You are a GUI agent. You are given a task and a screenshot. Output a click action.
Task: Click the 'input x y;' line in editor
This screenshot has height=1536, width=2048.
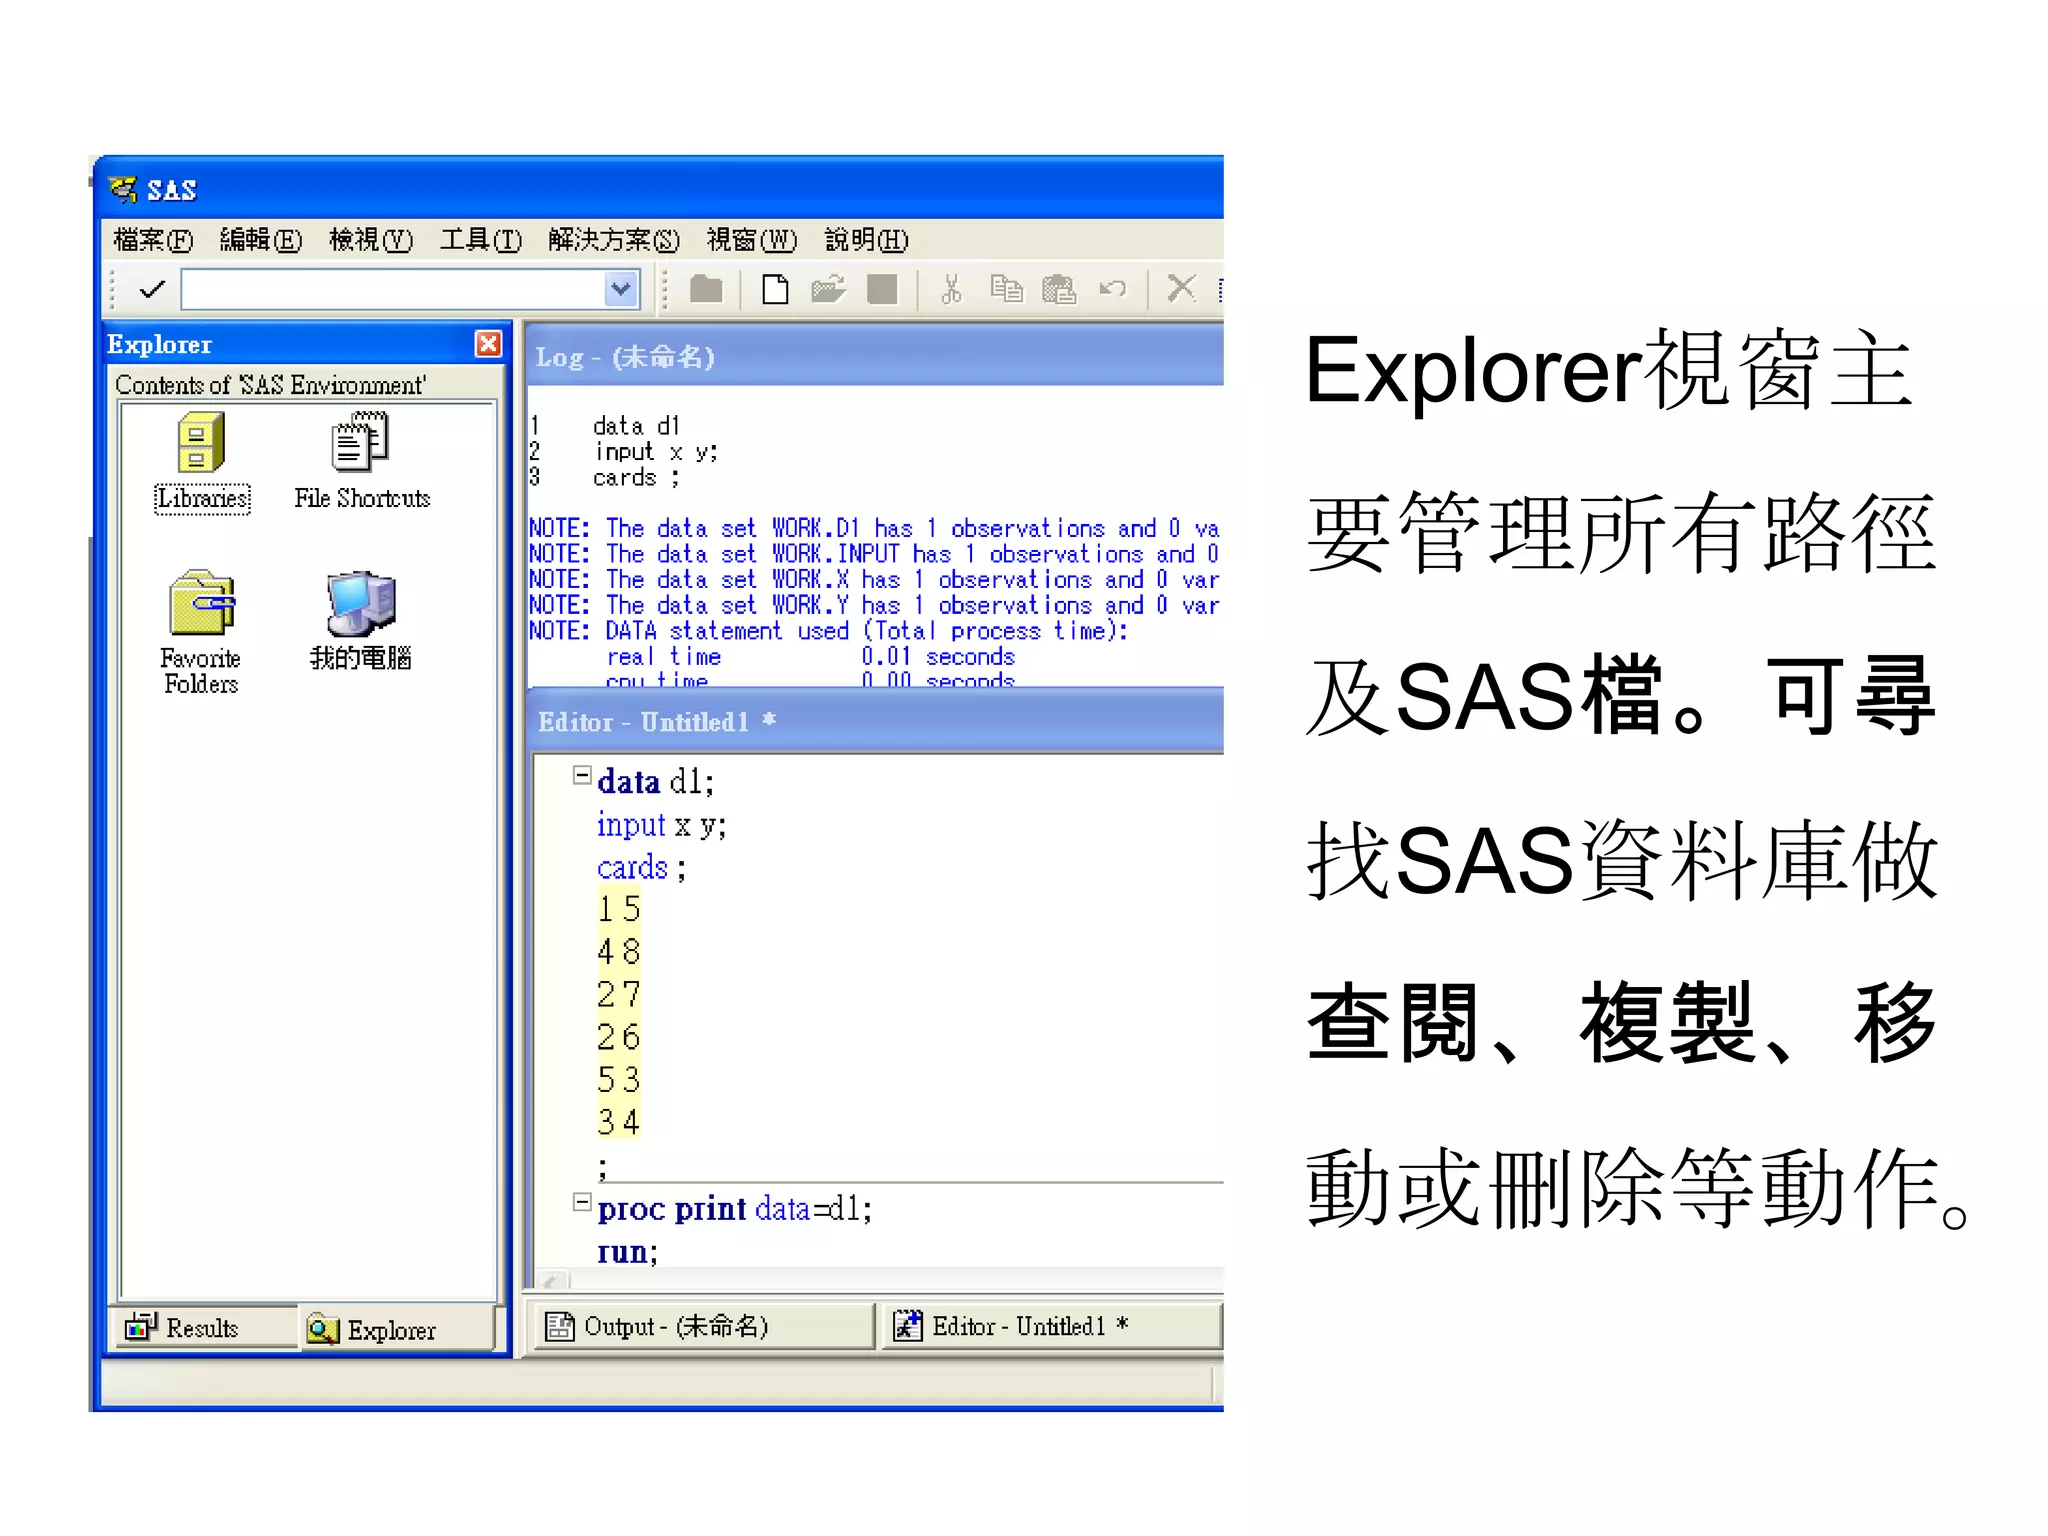[661, 825]
